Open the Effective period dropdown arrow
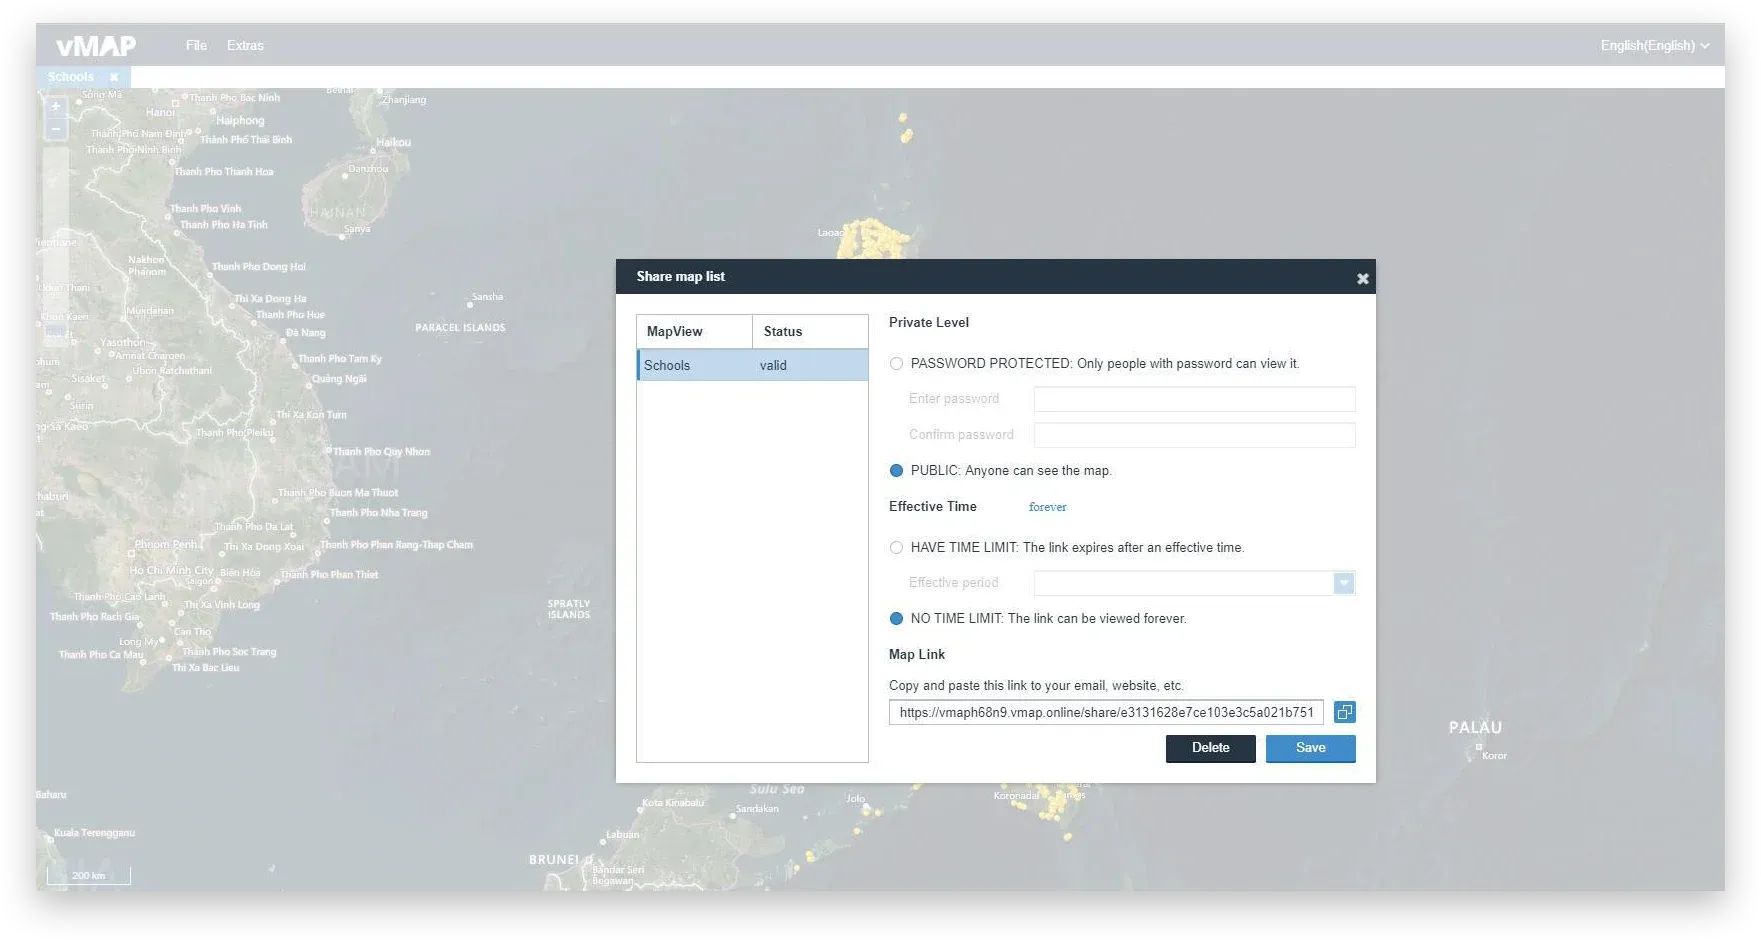The height and width of the screenshot is (940, 1761). coord(1344,583)
